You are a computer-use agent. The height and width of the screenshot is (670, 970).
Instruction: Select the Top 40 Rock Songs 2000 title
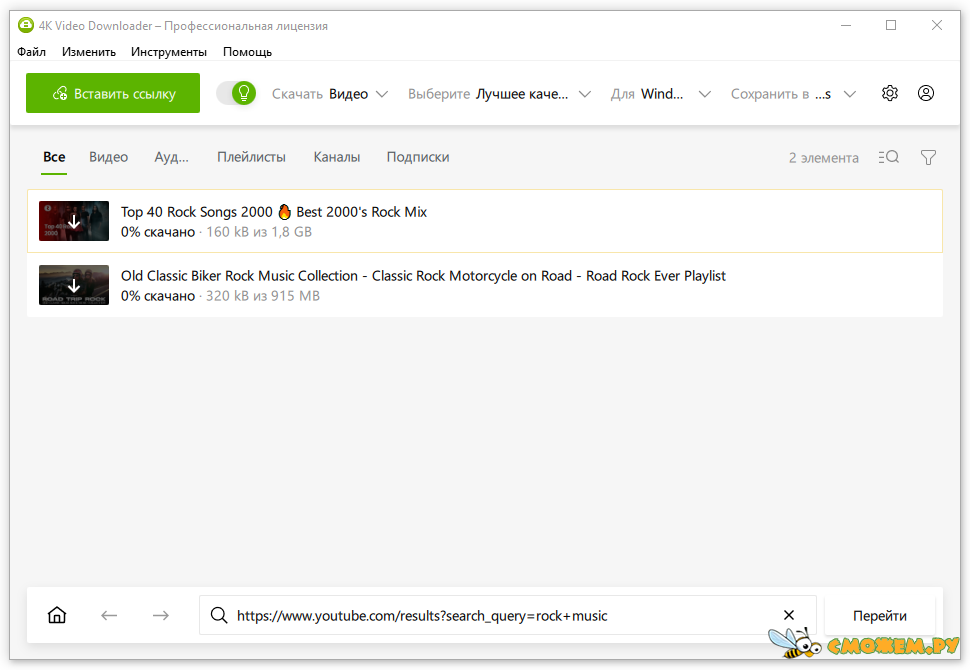[x=273, y=212]
